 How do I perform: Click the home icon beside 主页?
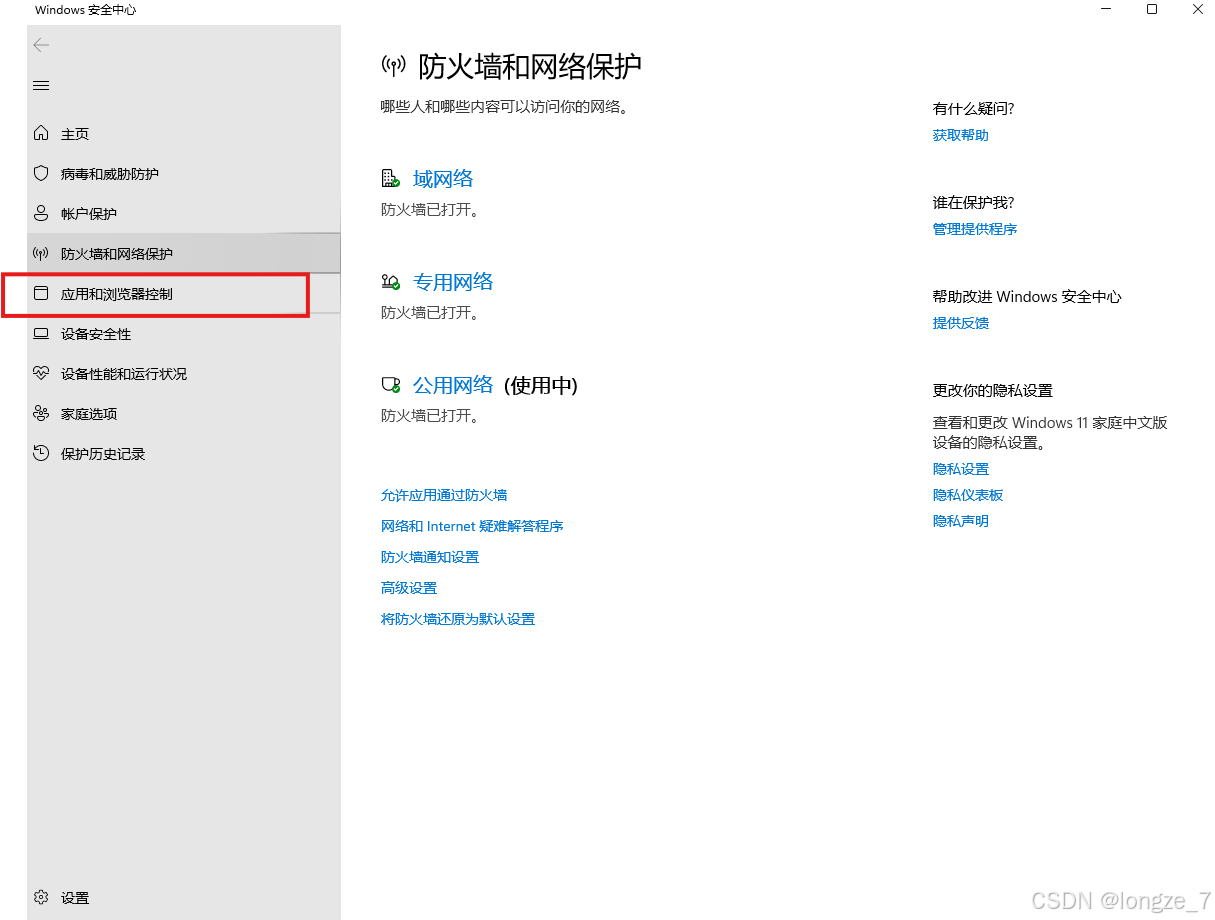click(x=41, y=133)
